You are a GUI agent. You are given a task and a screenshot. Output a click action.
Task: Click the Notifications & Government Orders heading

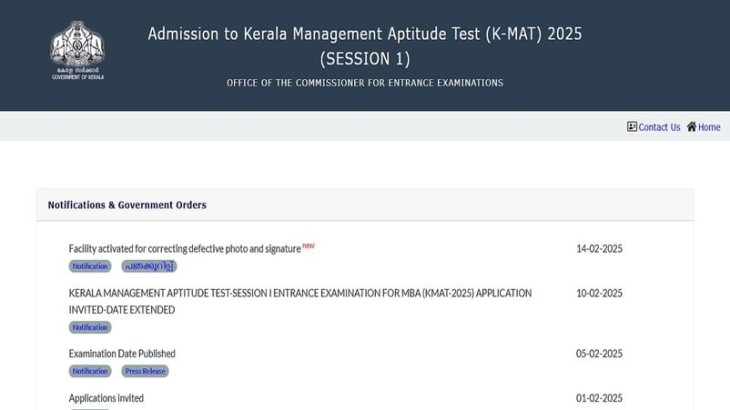[127, 205]
